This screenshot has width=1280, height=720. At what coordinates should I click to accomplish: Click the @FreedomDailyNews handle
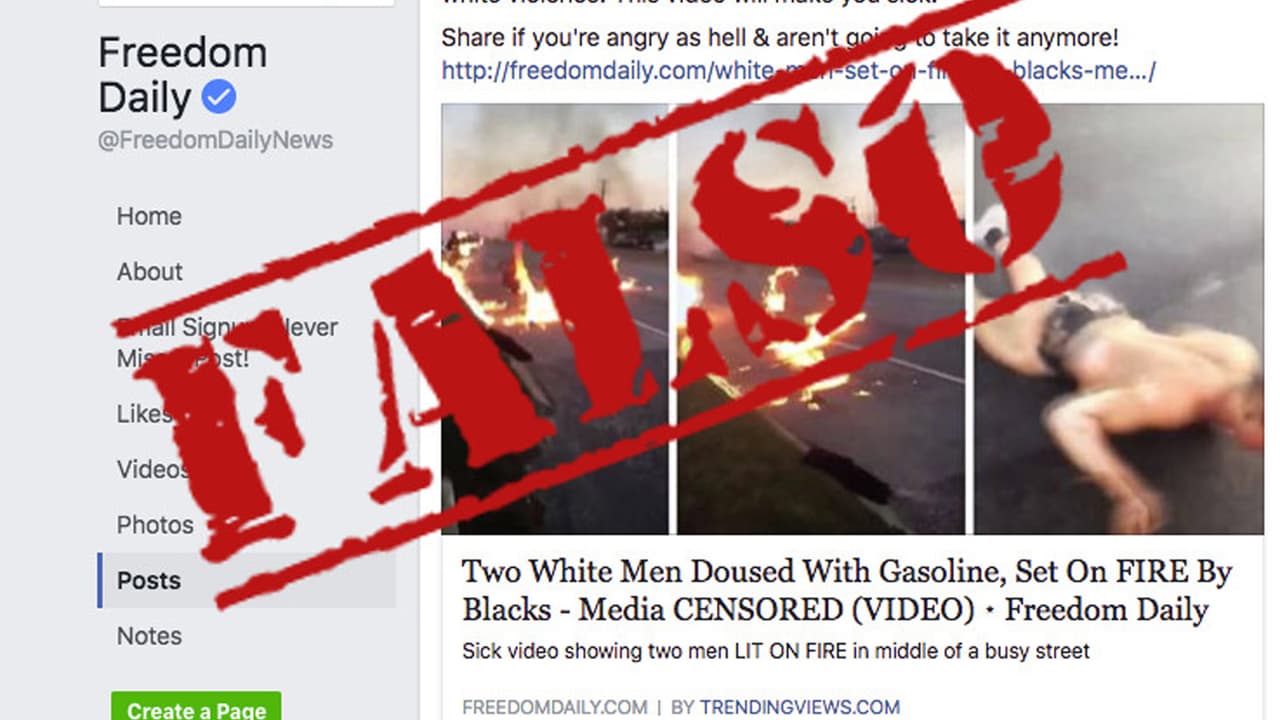(215, 140)
